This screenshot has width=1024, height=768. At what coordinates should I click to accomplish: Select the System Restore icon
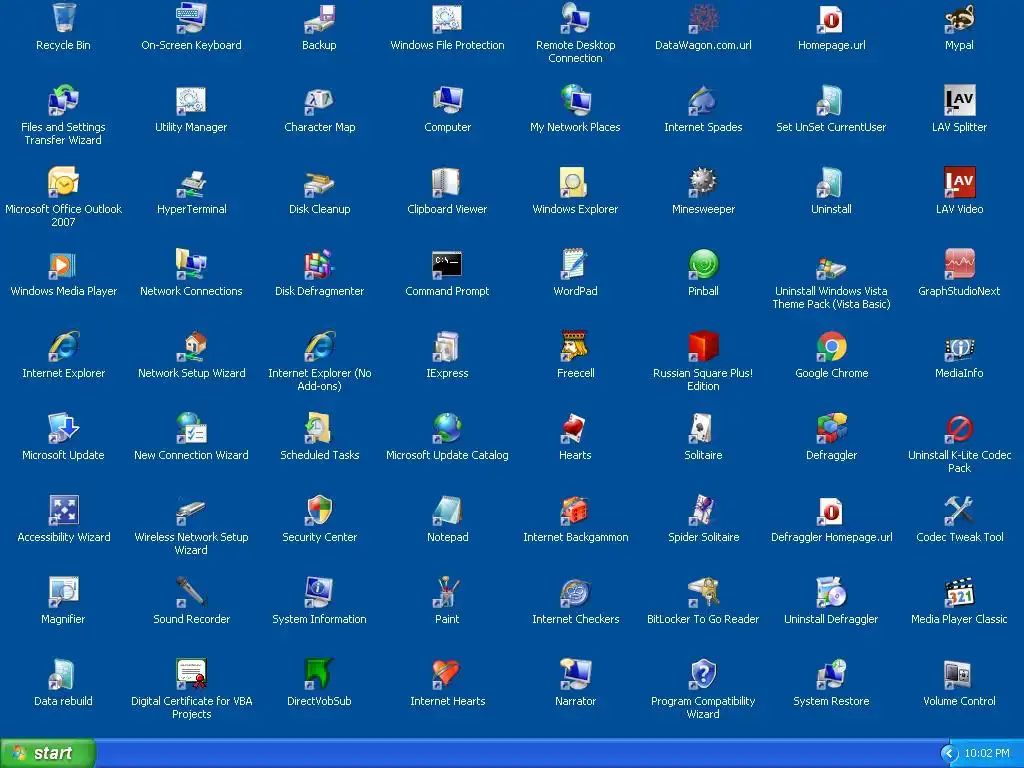point(831,674)
